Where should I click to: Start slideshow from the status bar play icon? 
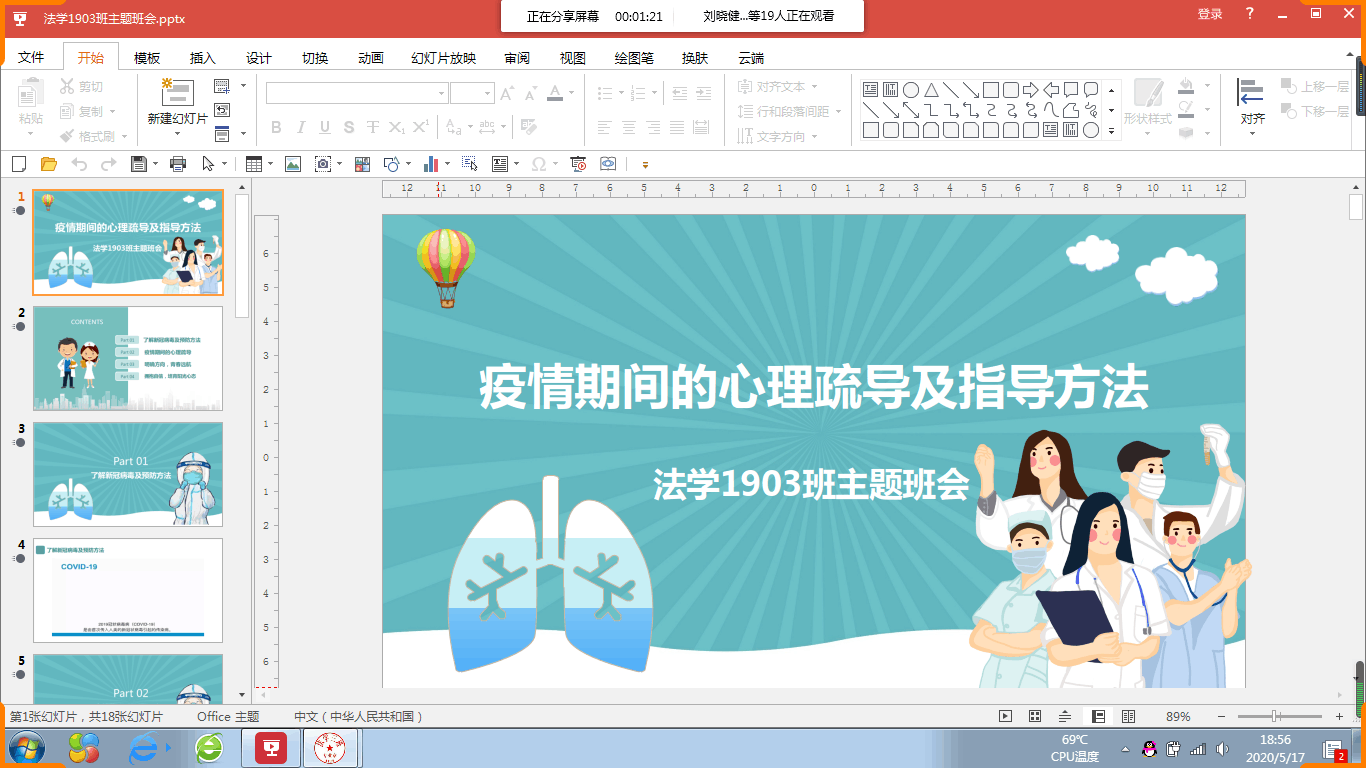[x=1006, y=716]
